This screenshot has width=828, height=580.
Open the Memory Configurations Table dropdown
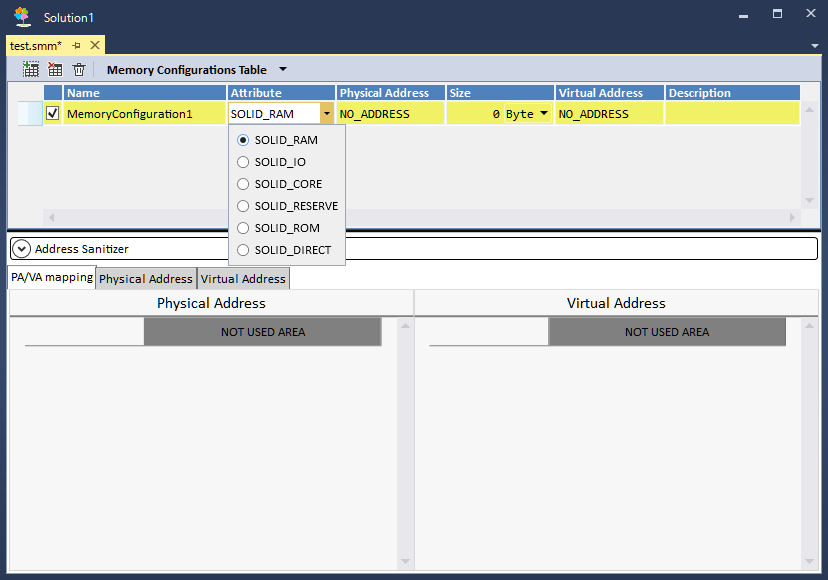coord(282,70)
